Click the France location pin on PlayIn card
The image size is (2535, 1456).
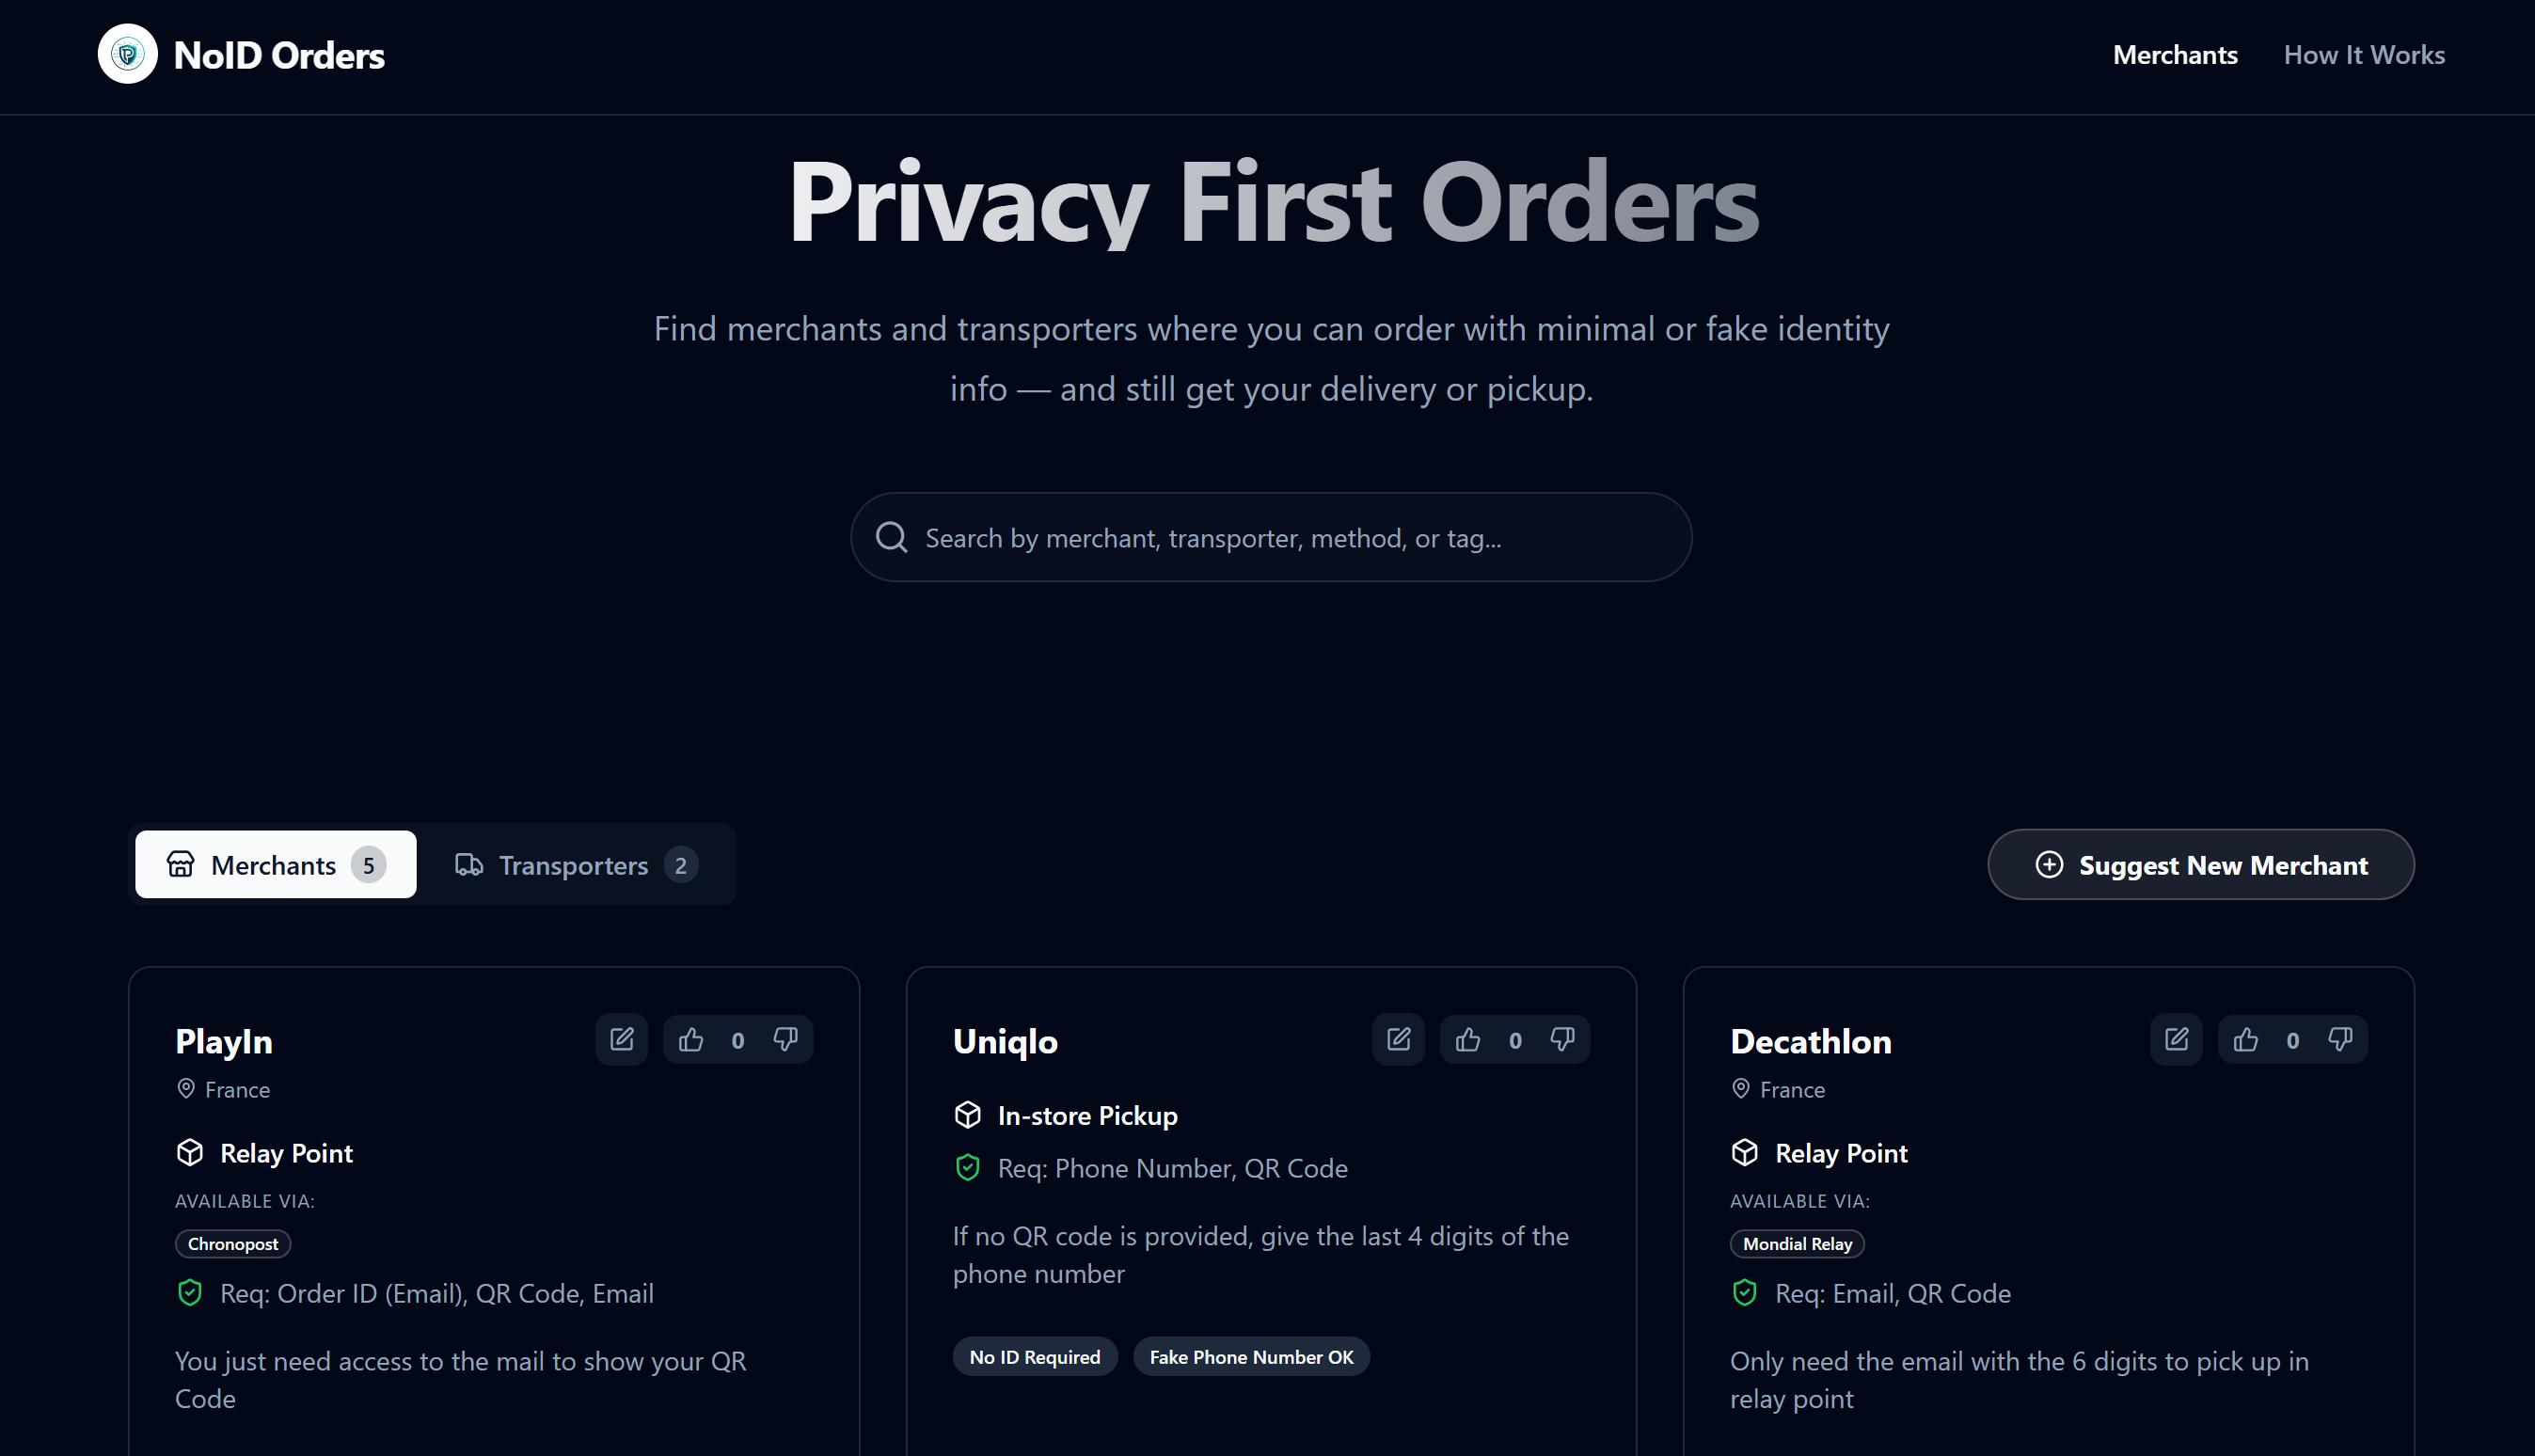click(x=186, y=1088)
